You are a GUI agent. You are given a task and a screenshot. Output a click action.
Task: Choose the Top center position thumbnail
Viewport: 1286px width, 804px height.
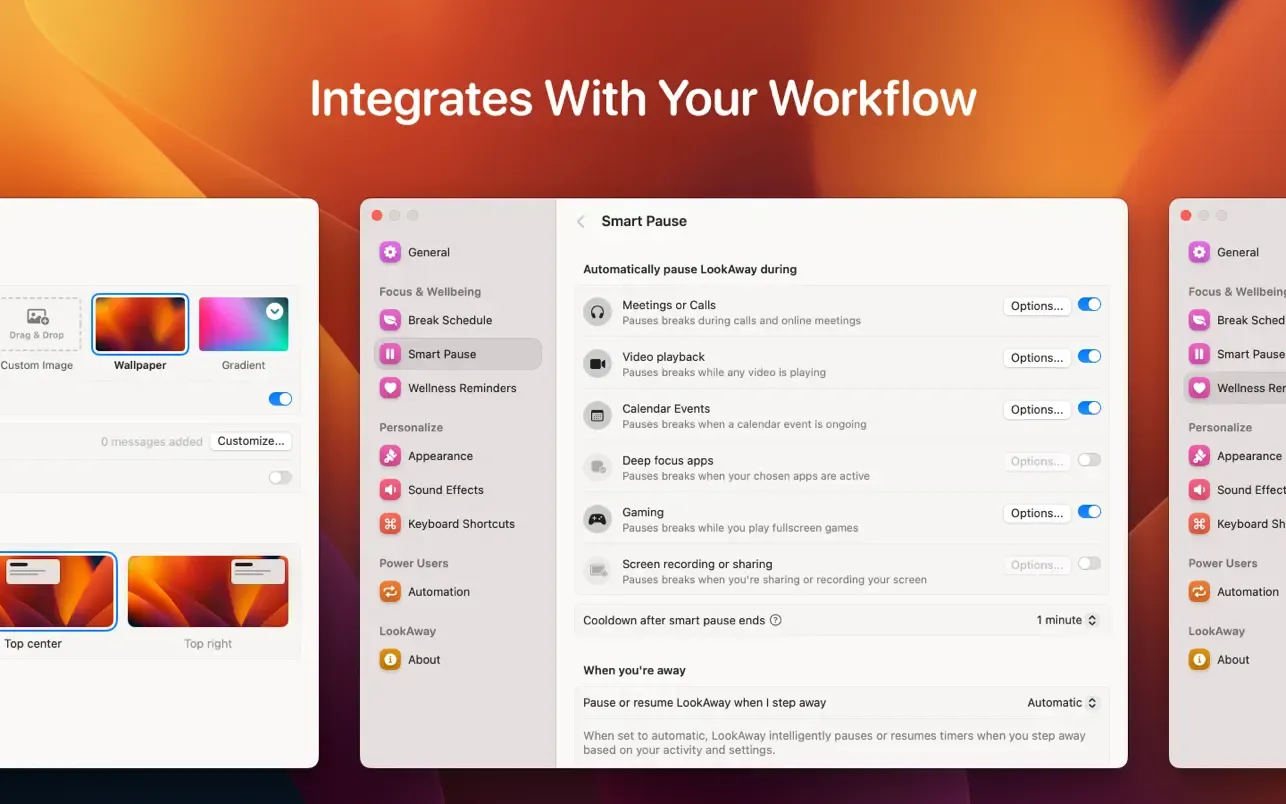click(56, 592)
